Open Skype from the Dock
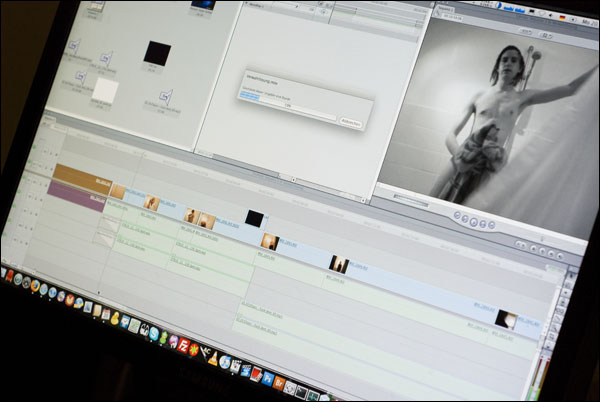The height and width of the screenshot is (402, 600). (154, 332)
